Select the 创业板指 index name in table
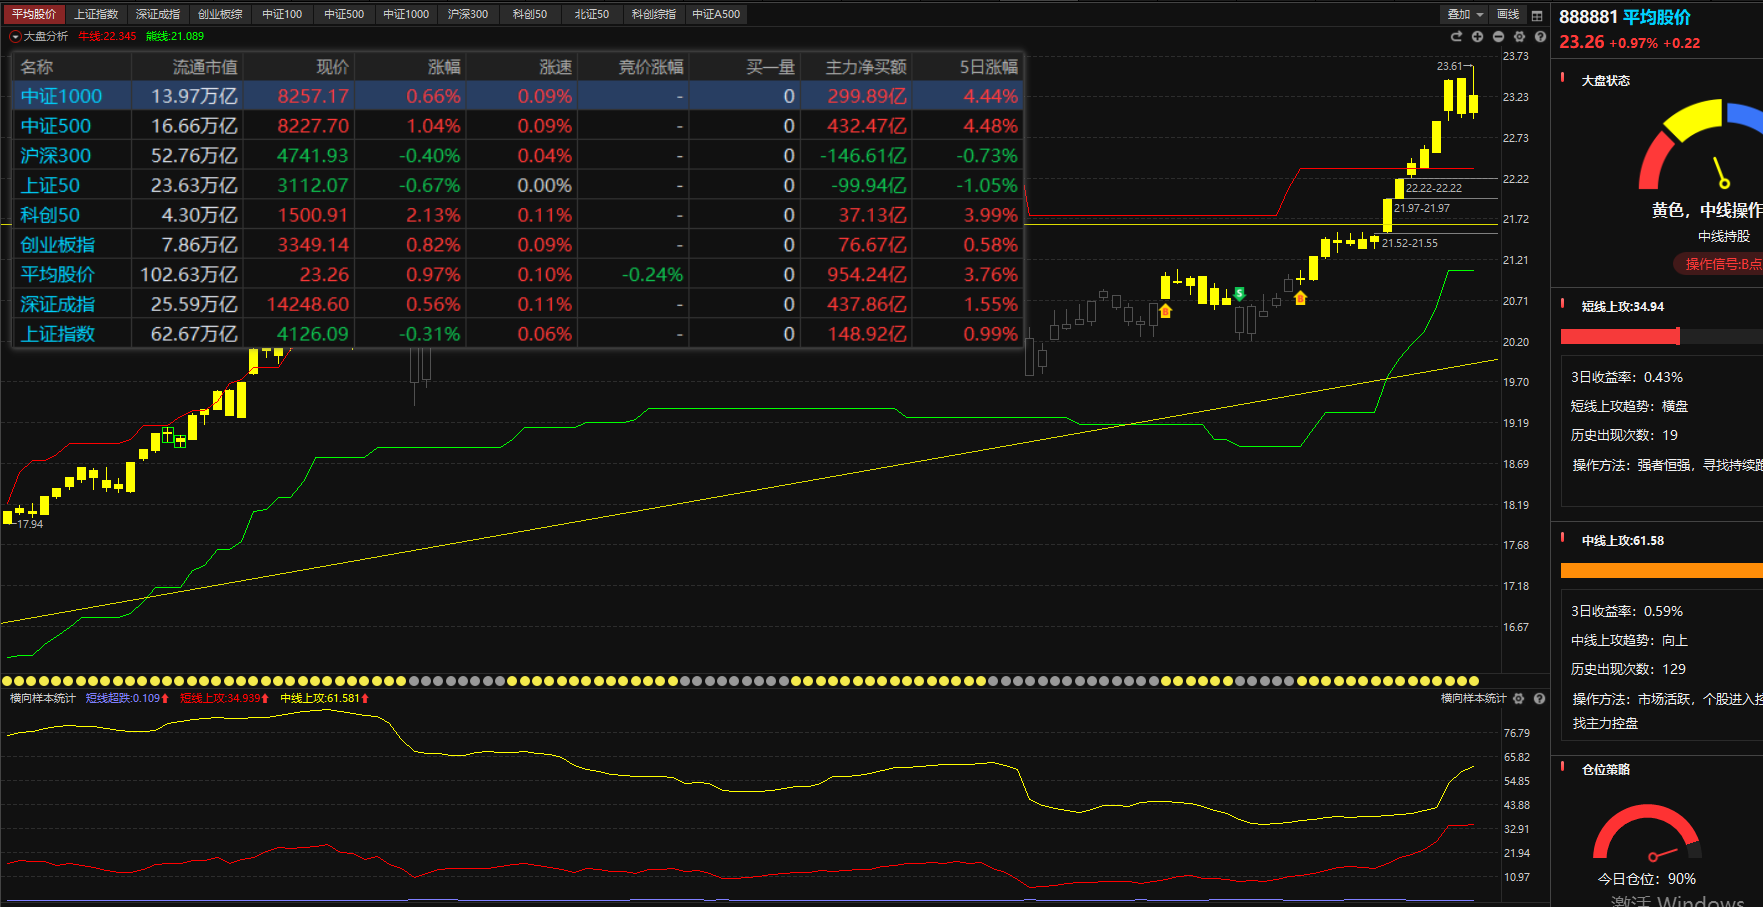This screenshot has width=1763, height=907. 58,245
